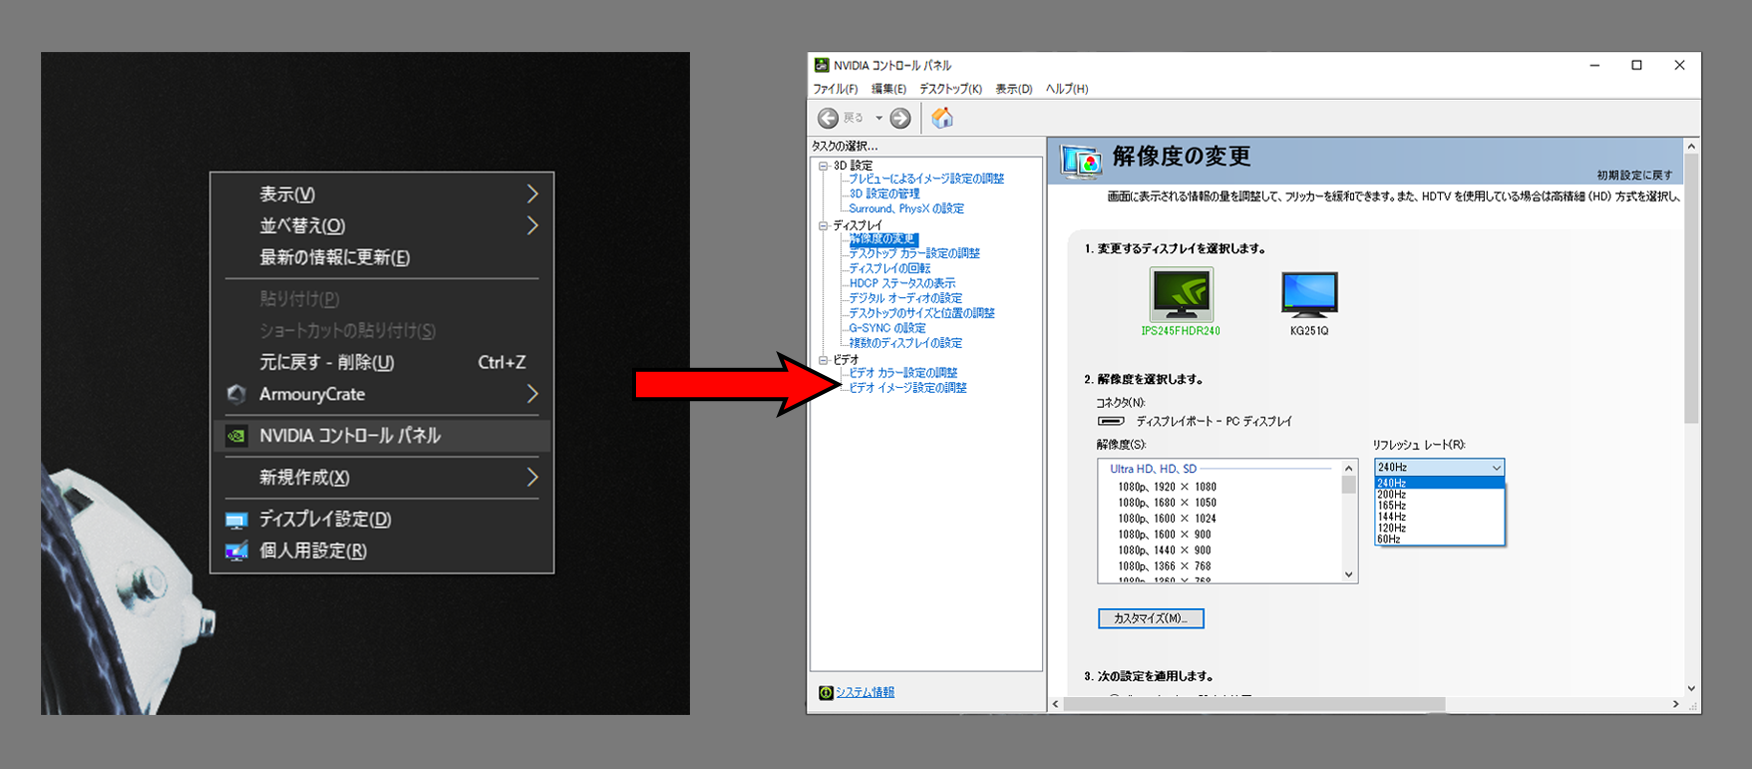Click the カスタマイズ(M)... button

[x=1151, y=618]
